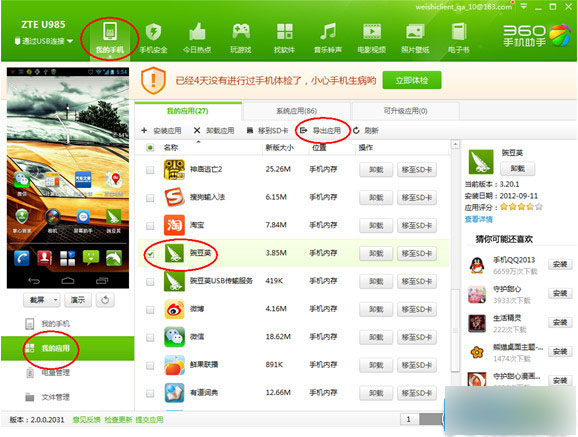The height and width of the screenshot is (437, 578).
Task: Click the 提交应用 link
Action: coord(149,420)
